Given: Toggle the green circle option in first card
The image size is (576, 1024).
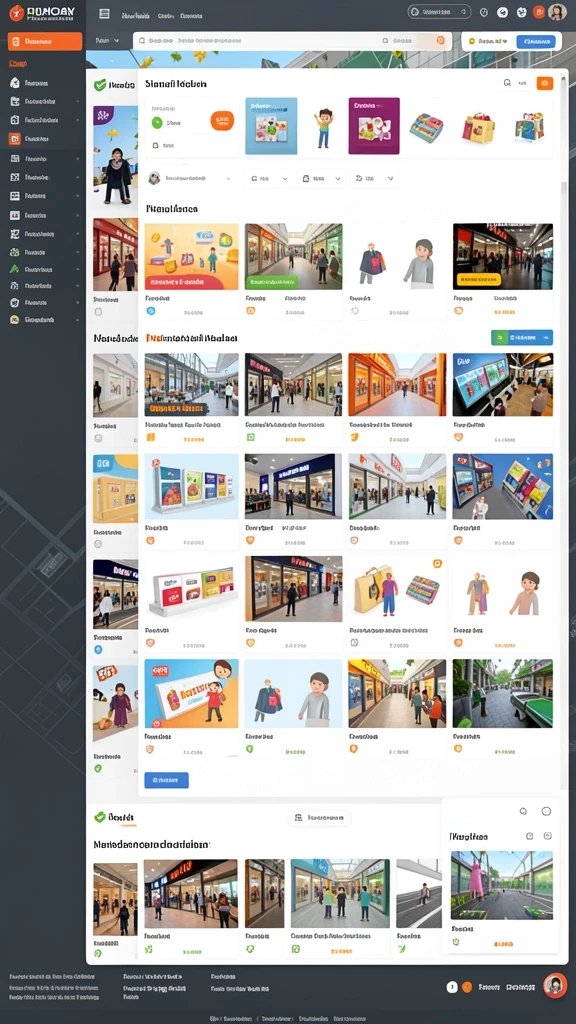Looking at the screenshot, I should (157, 122).
